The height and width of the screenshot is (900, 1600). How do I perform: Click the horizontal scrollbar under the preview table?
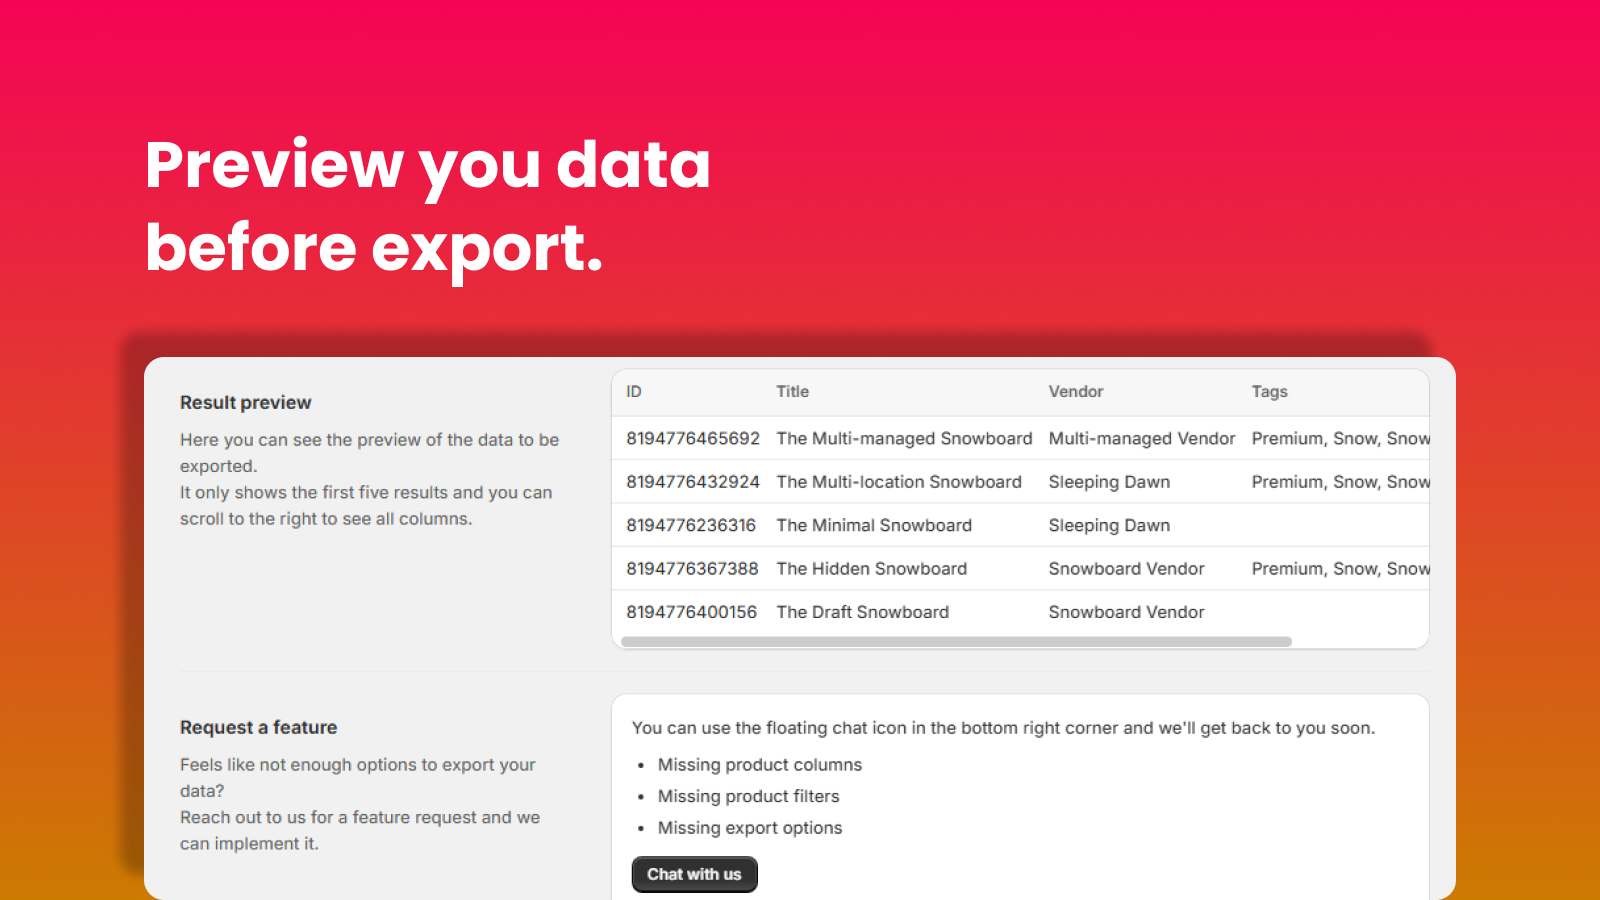click(x=956, y=641)
